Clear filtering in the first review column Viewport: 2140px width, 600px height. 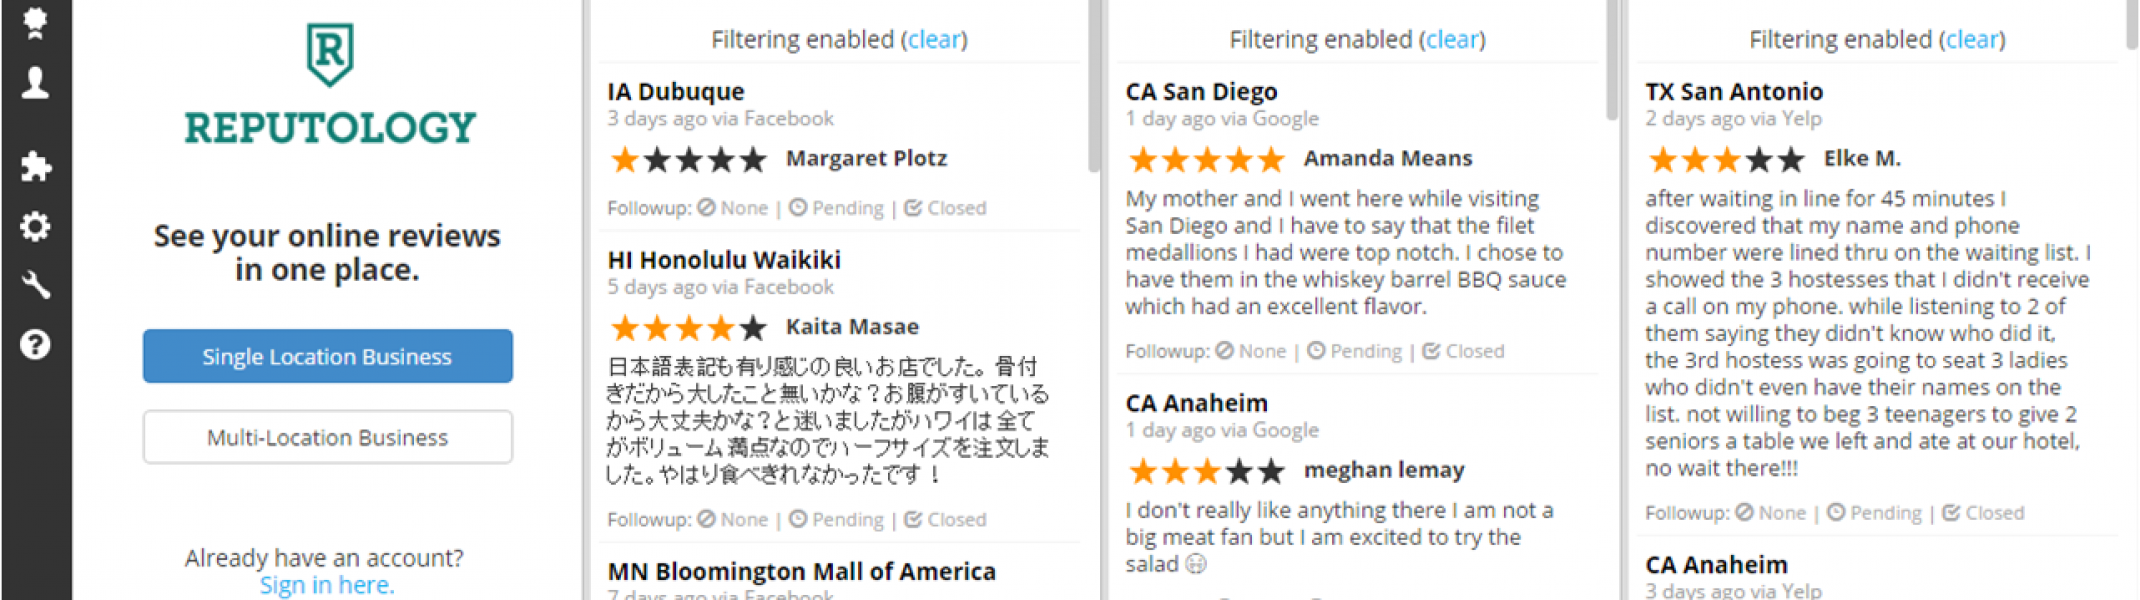pyautogui.click(x=934, y=39)
